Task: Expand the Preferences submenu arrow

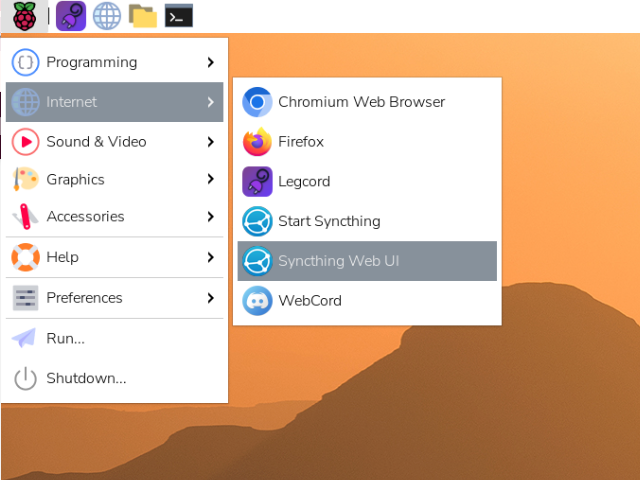Action: pyautogui.click(x=210, y=298)
